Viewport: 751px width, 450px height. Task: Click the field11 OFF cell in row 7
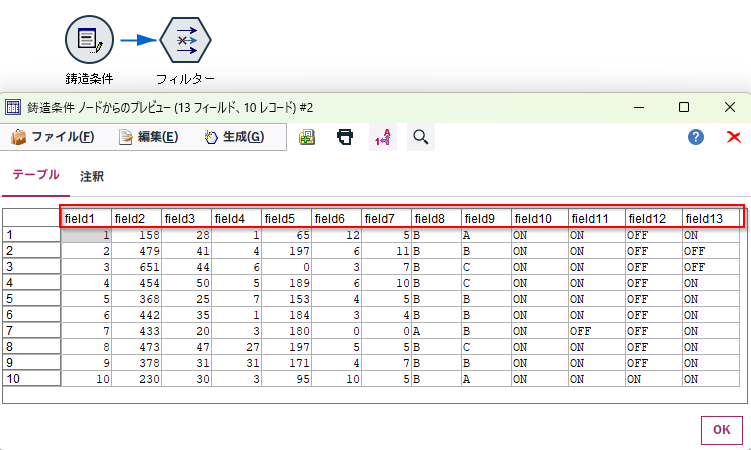[597, 331]
